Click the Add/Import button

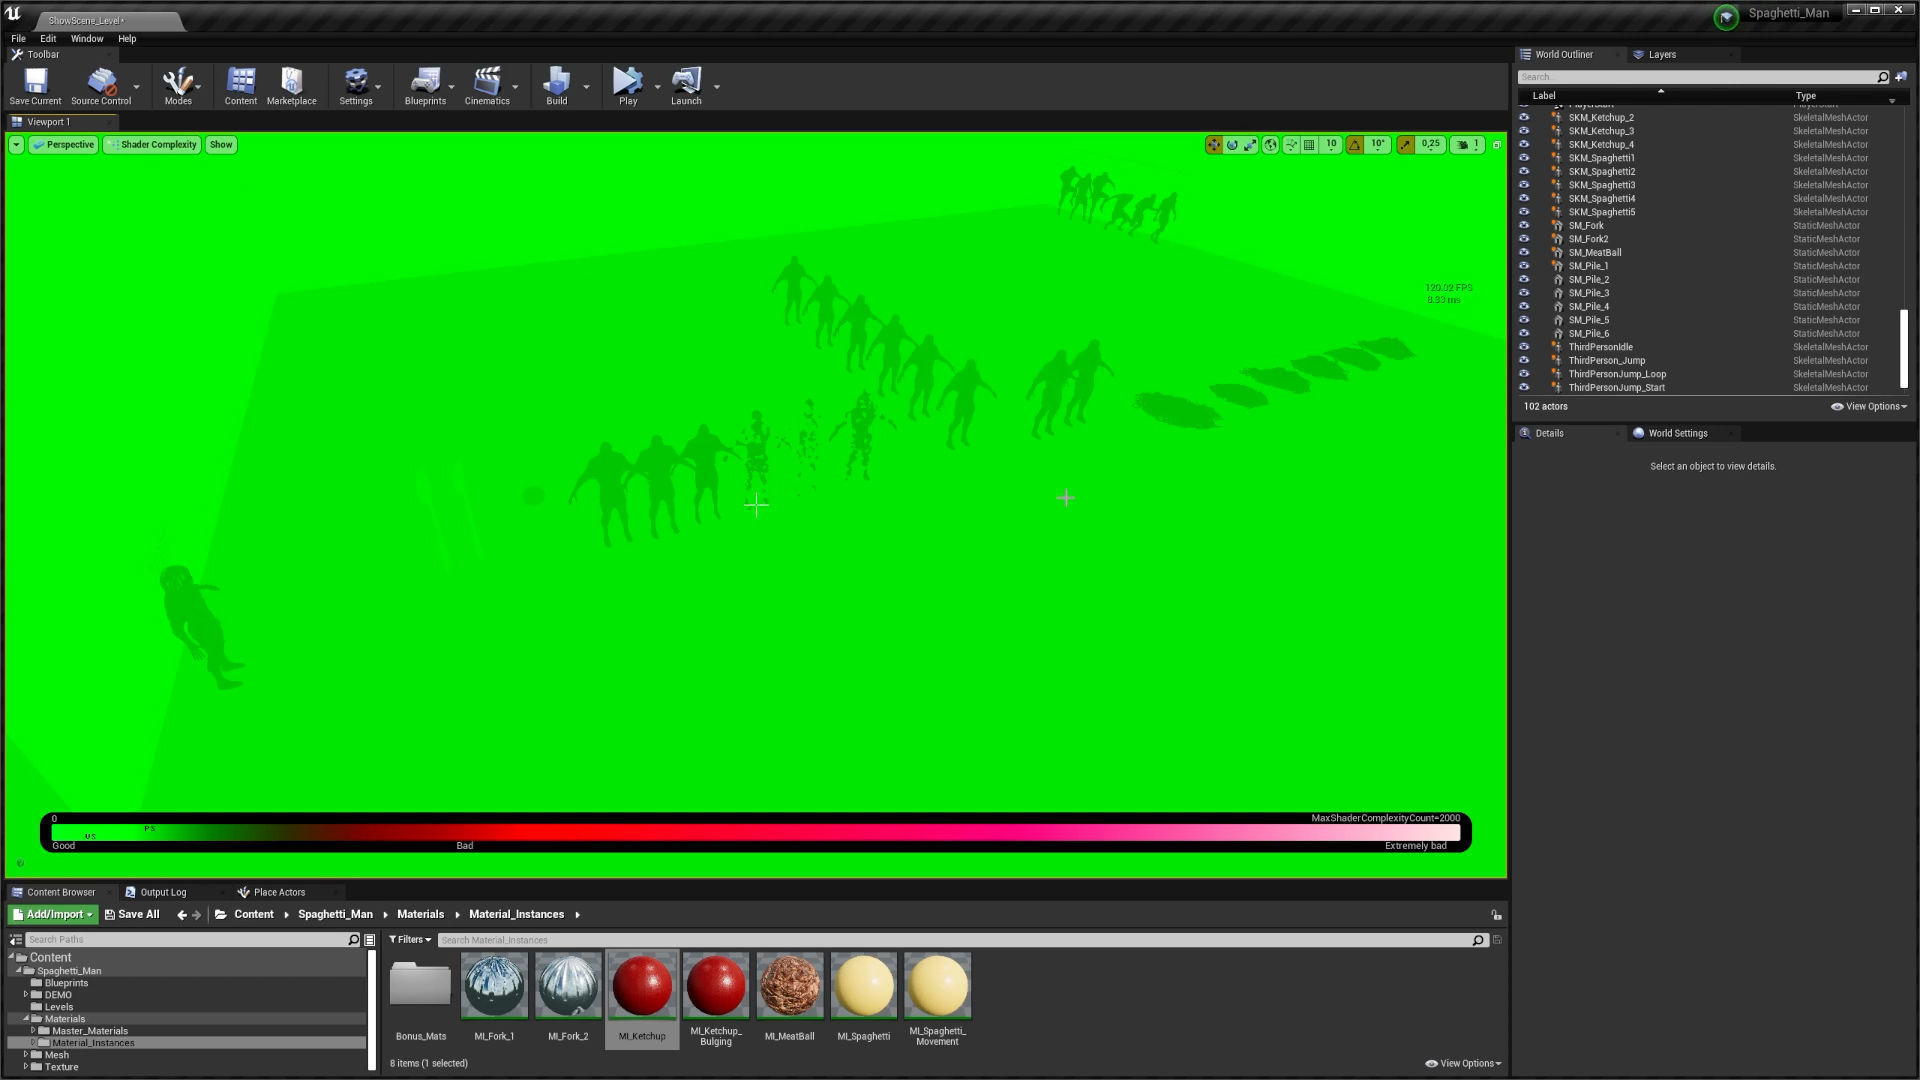pyautogui.click(x=53, y=914)
